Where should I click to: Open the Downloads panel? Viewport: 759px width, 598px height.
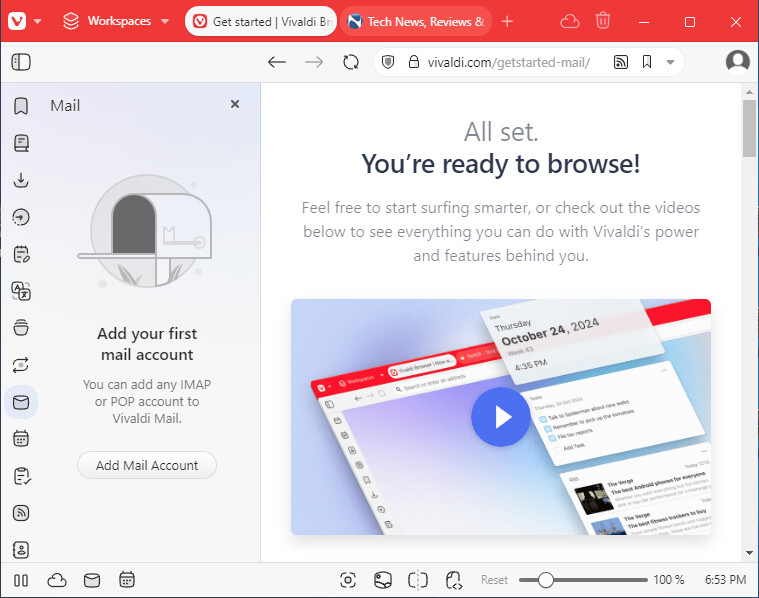point(21,180)
